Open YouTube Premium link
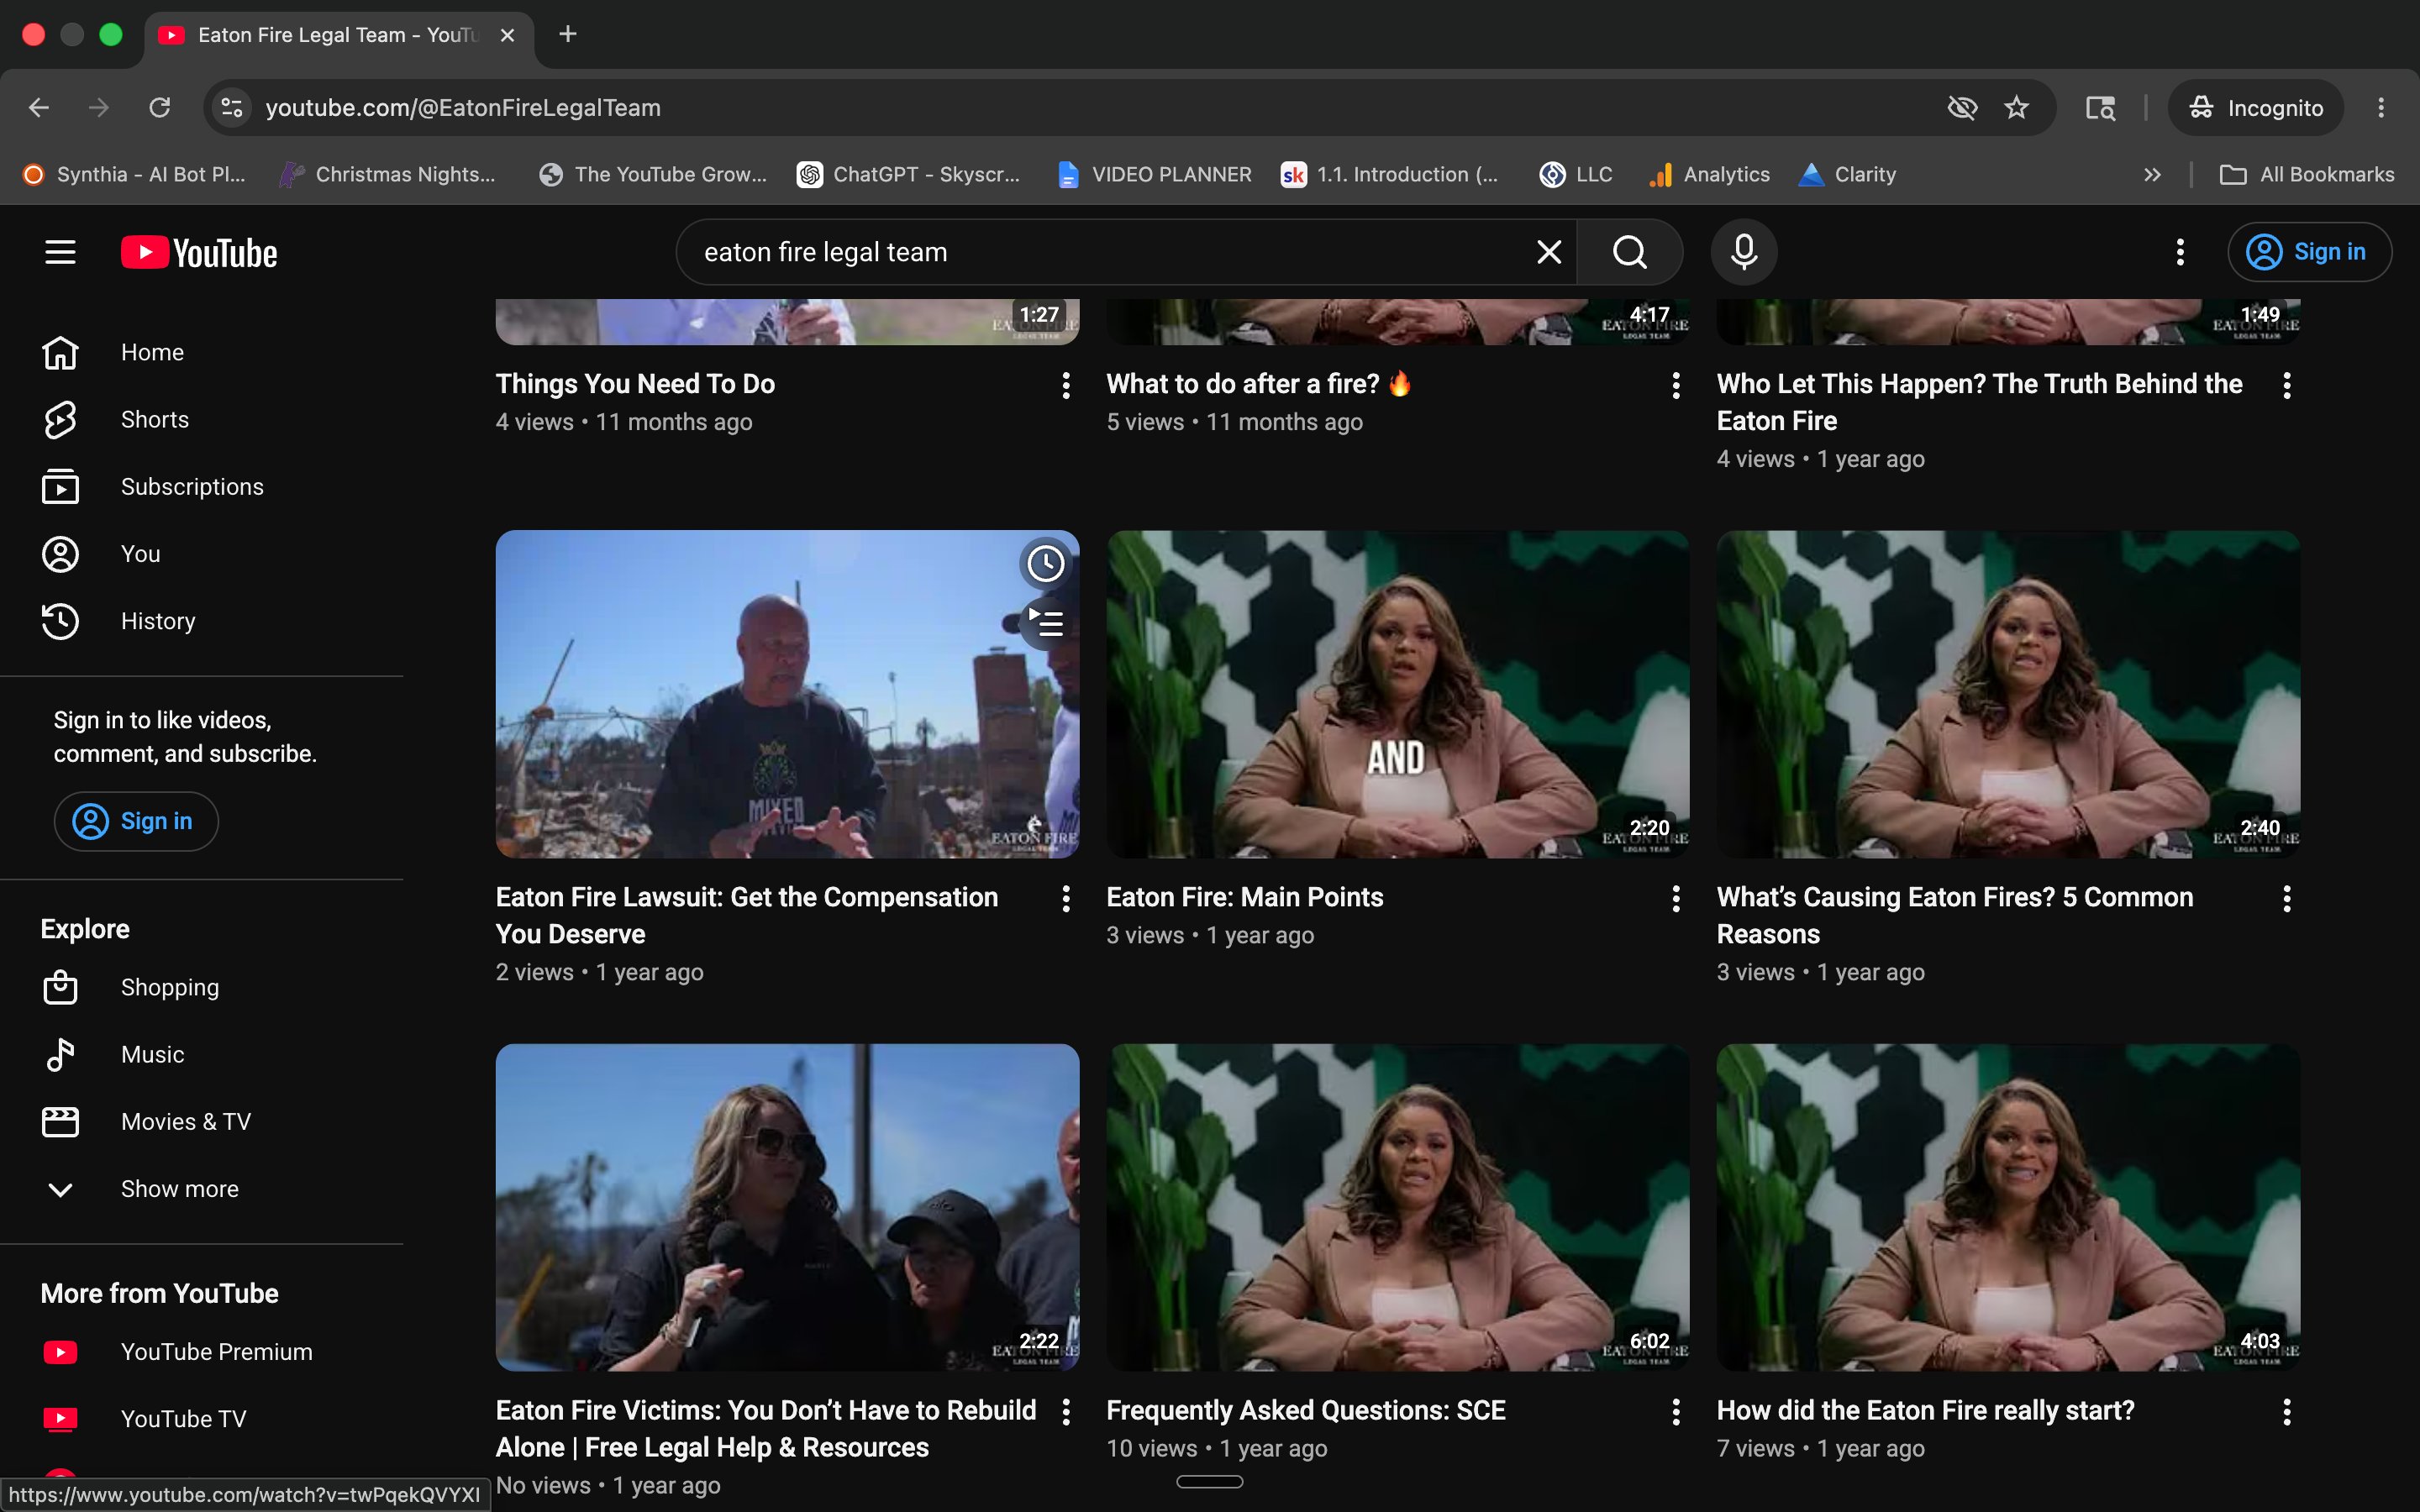Viewport: 2420px width, 1512px height. [202, 1352]
